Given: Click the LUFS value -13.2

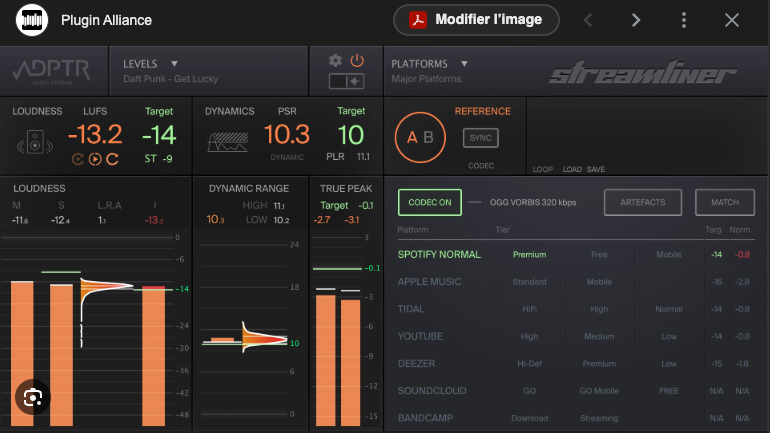Looking at the screenshot, I should click(x=95, y=135).
